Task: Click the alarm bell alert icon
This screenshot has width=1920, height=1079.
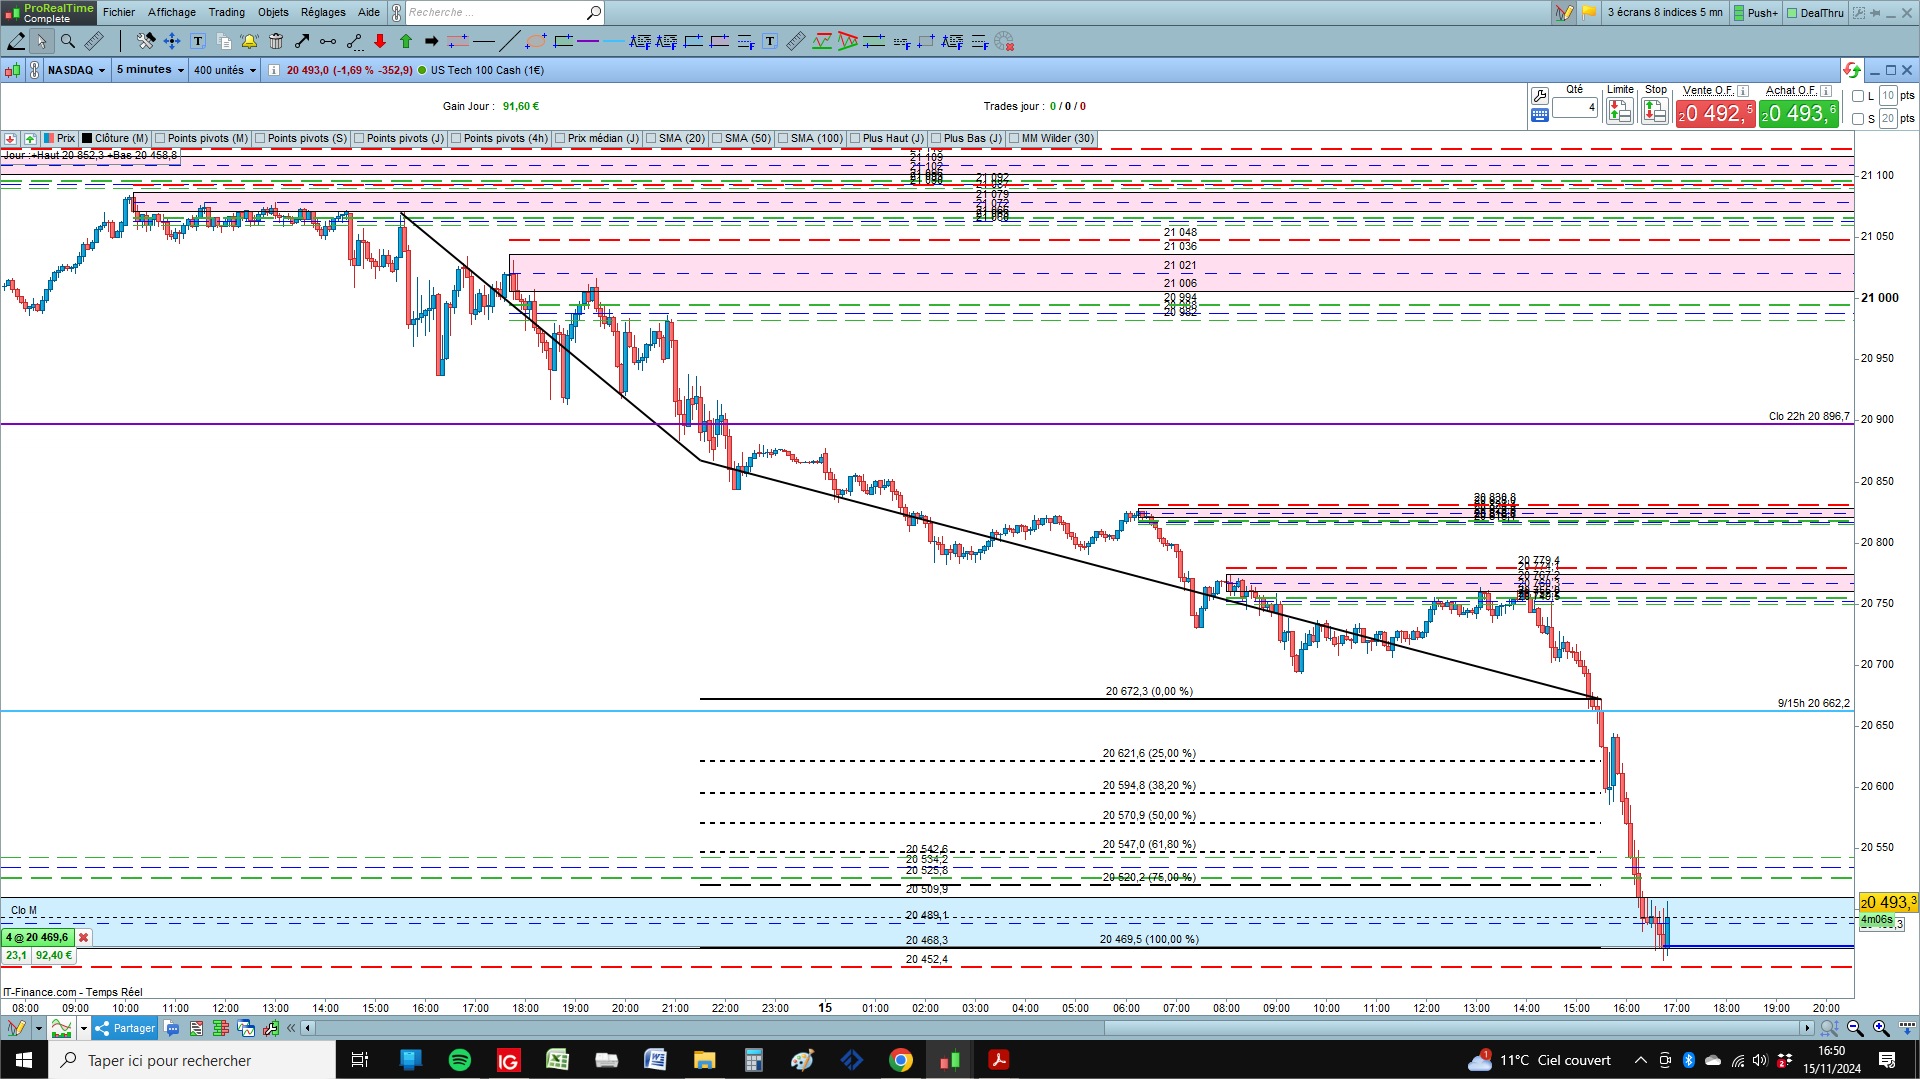Action: point(249,41)
